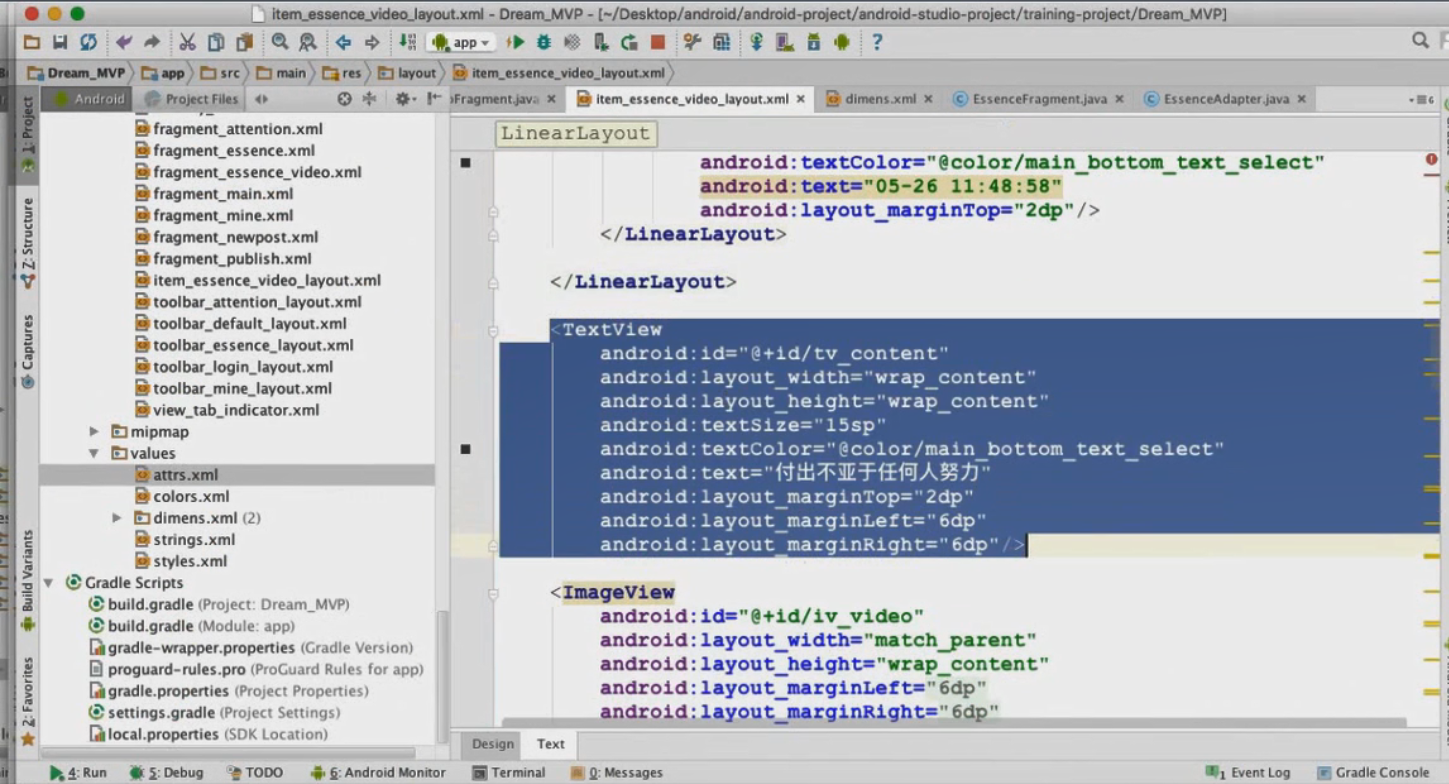Image resolution: width=1449 pixels, height=784 pixels.
Task: Run the app with the green play icon
Action: (515, 42)
